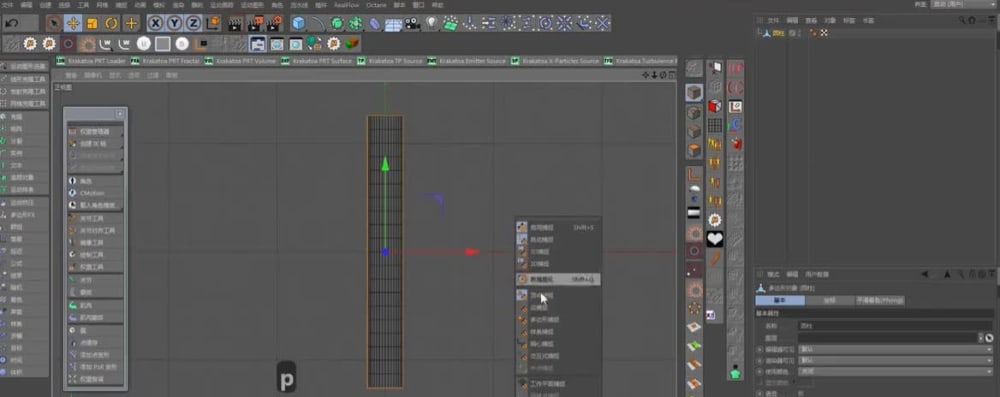Click the grid icon in right palette
The width and height of the screenshot is (1000, 397).
click(715, 125)
